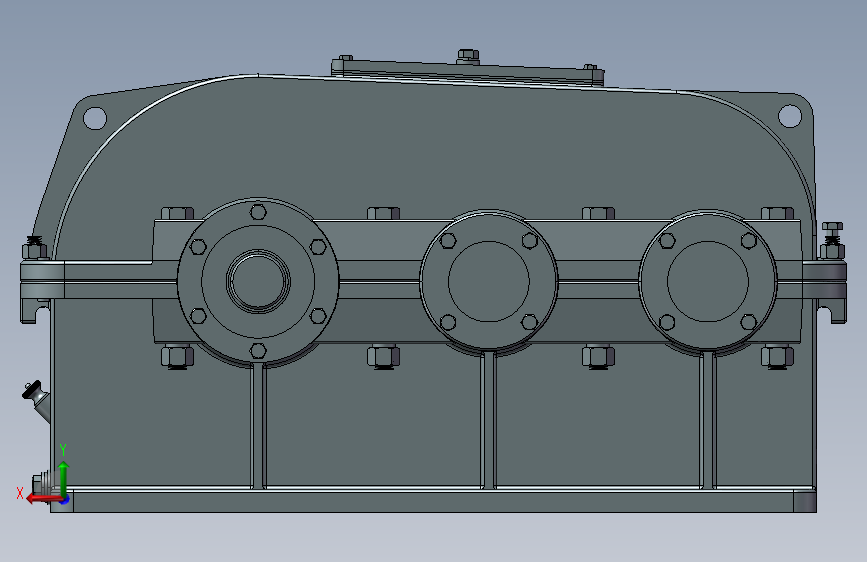The height and width of the screenshot is (562, 867).
Task: Select the shaft bore in the left bearing cover
Action: tap(258, 280)
